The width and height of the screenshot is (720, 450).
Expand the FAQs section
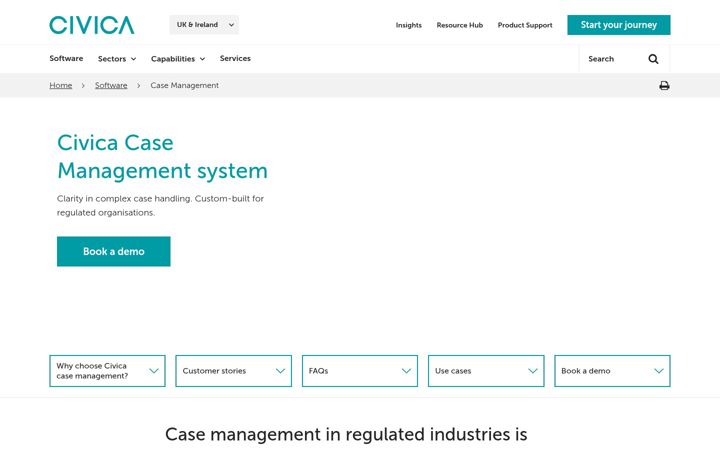point(360,371)
